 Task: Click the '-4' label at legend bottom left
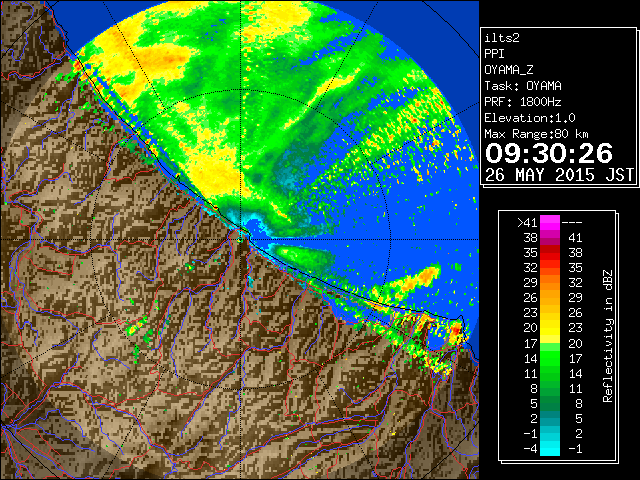(x=530, y=449)
